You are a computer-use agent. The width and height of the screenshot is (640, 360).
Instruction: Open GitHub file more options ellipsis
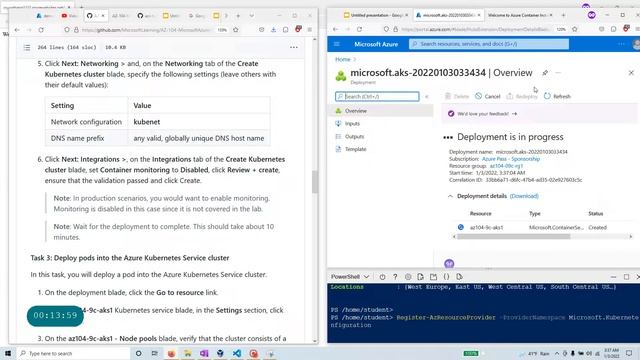click(x=293, y=47)
